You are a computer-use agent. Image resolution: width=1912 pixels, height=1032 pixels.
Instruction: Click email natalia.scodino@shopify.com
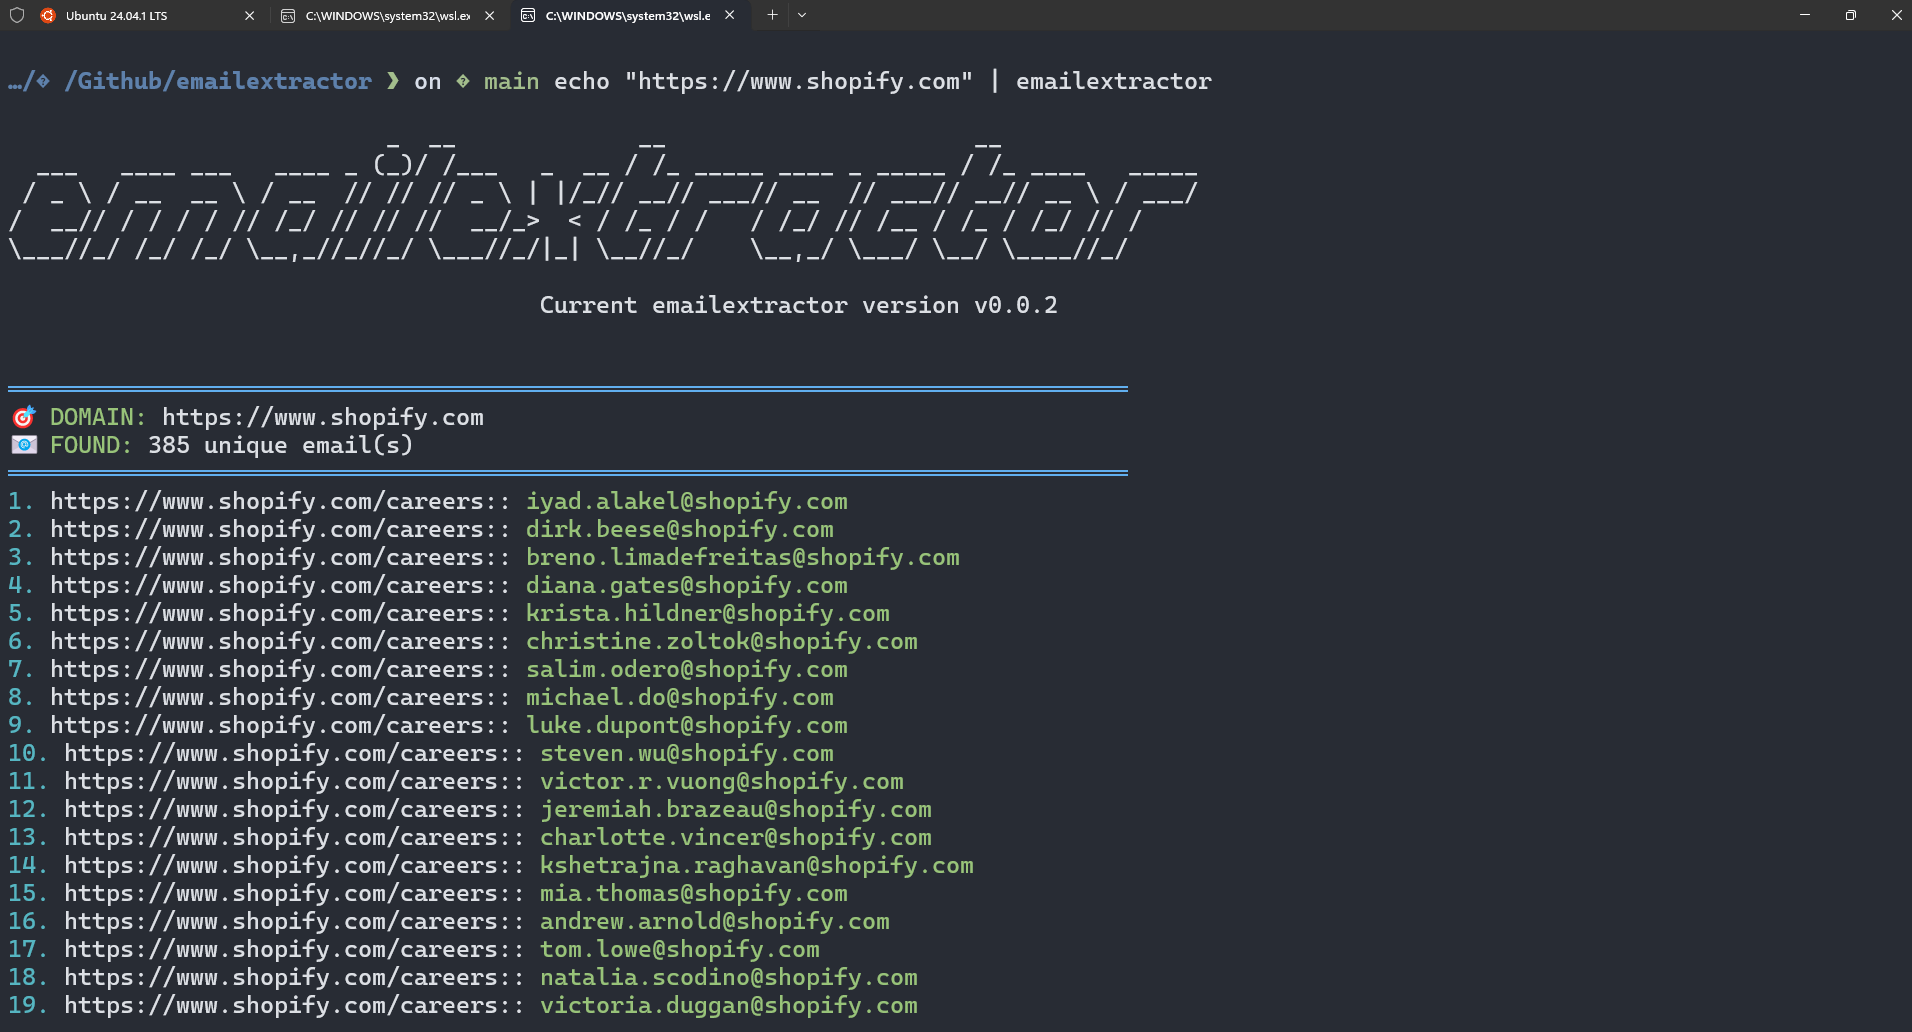pyautogui.click(x=729, y=977)
